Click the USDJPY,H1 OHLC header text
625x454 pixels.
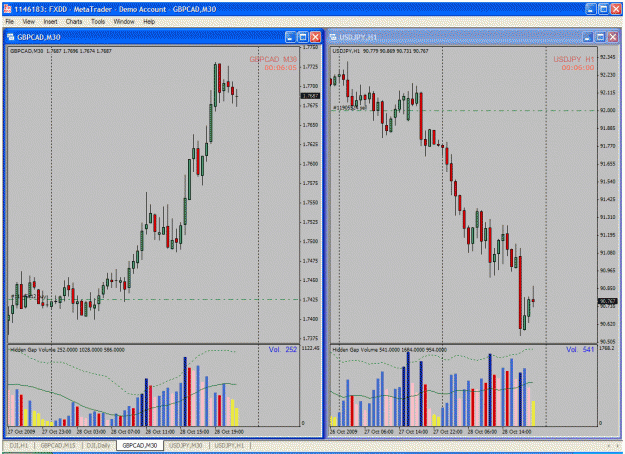[380, 51]
